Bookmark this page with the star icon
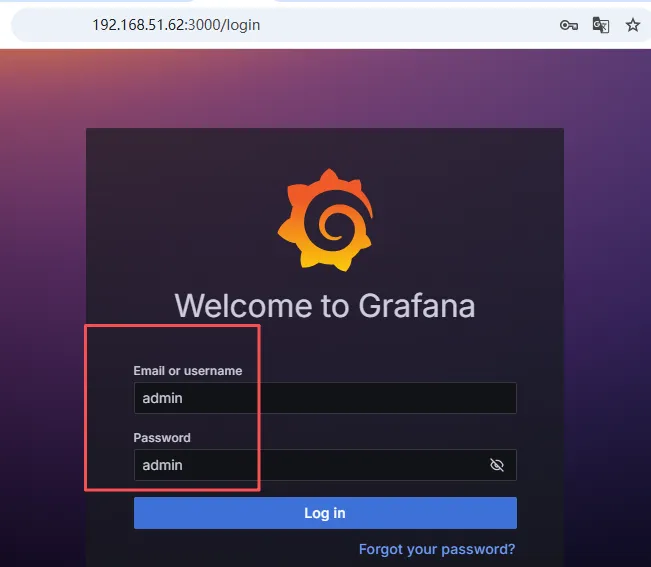Viewport: 651px width, 567px height. click(632, 25)
